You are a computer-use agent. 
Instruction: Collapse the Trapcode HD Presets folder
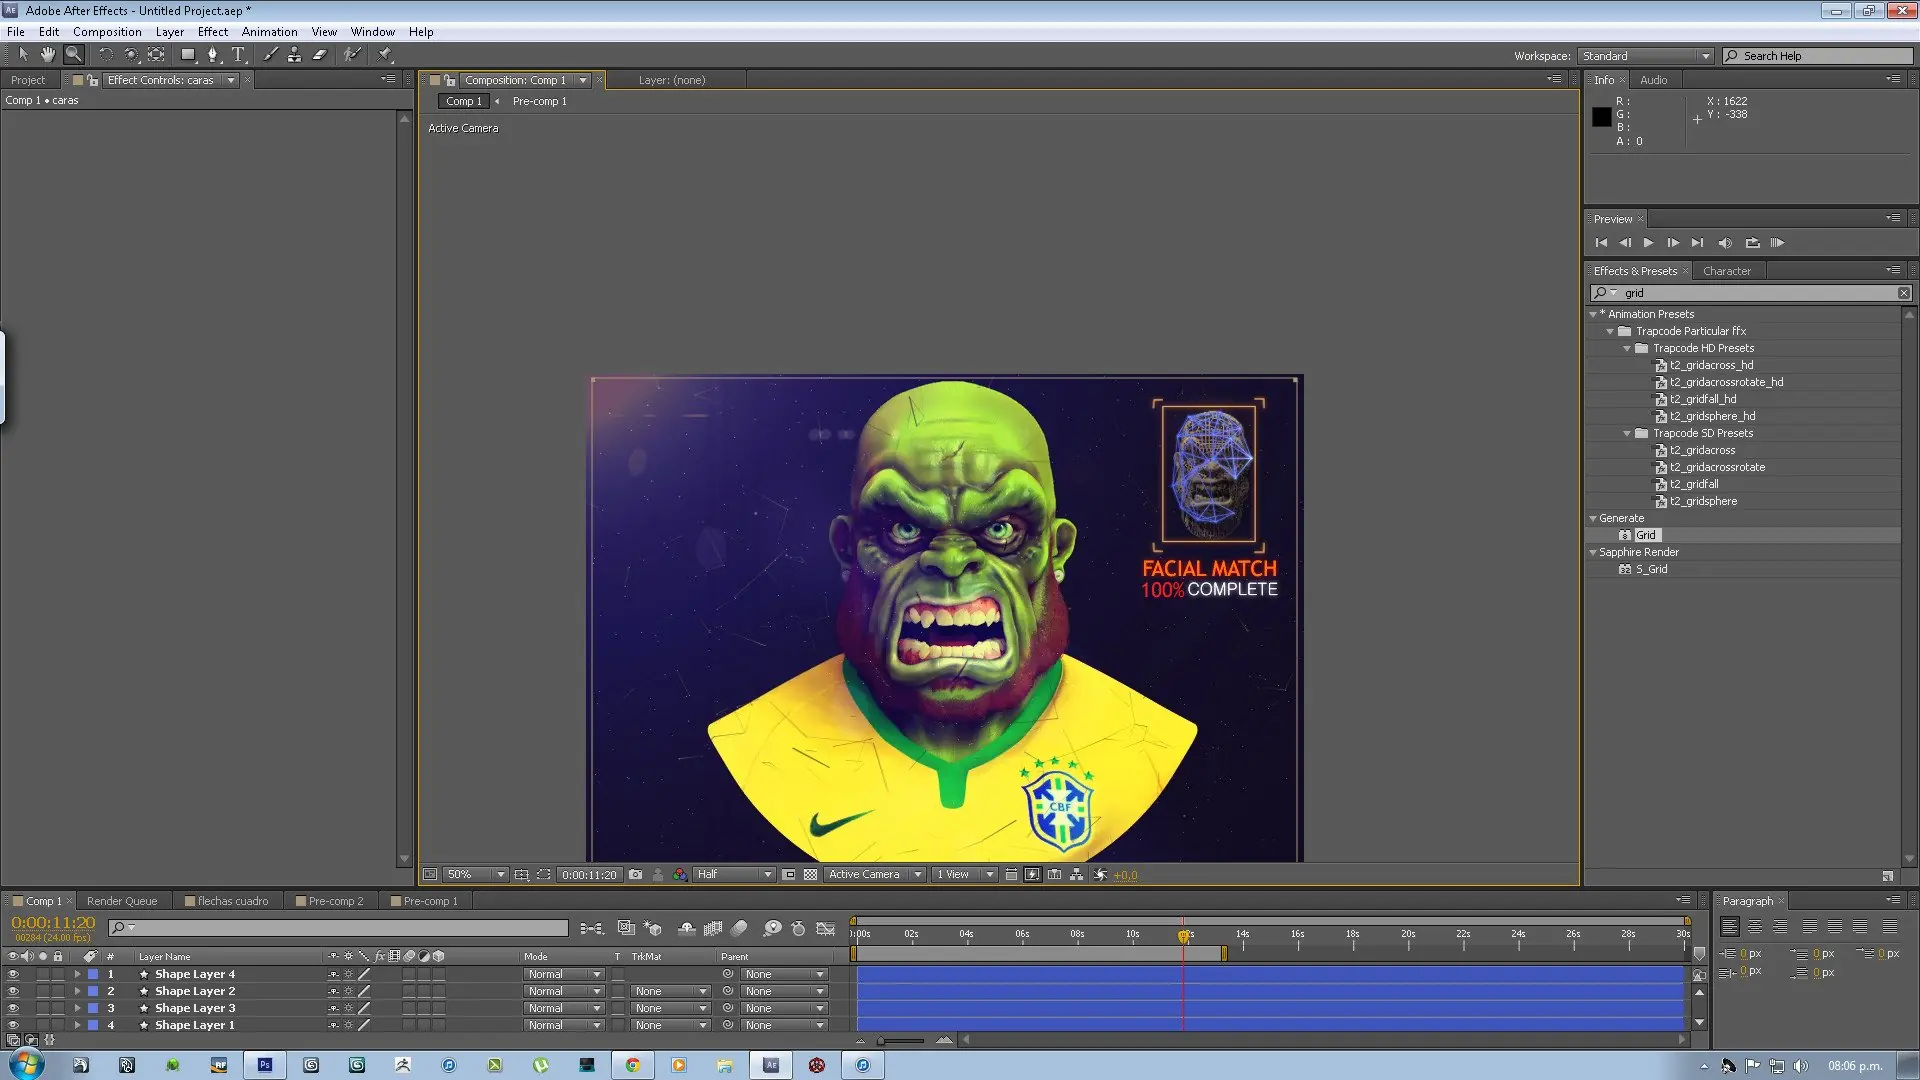click(1627, 349)
